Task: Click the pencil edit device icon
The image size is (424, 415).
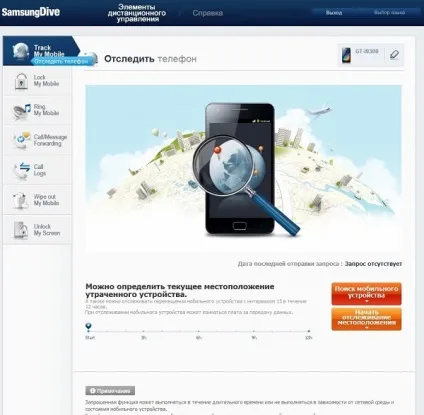Action: (x=394, y=55)
